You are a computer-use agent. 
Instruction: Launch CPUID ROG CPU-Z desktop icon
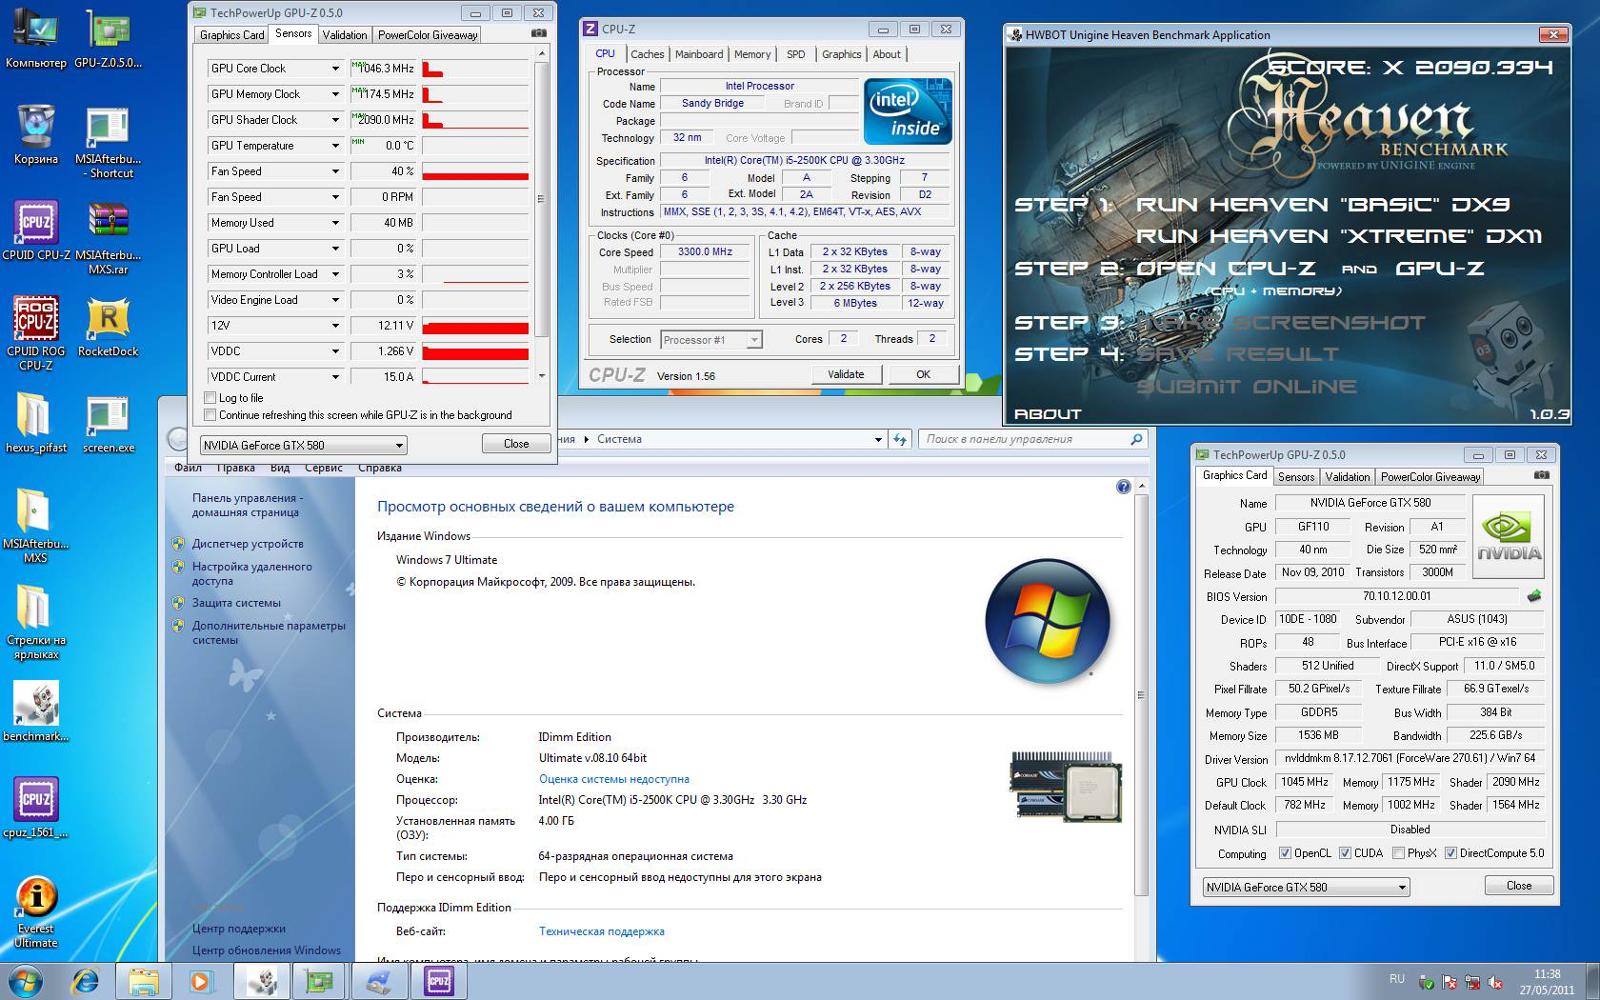pyautogui.click(x=36, y=333)
